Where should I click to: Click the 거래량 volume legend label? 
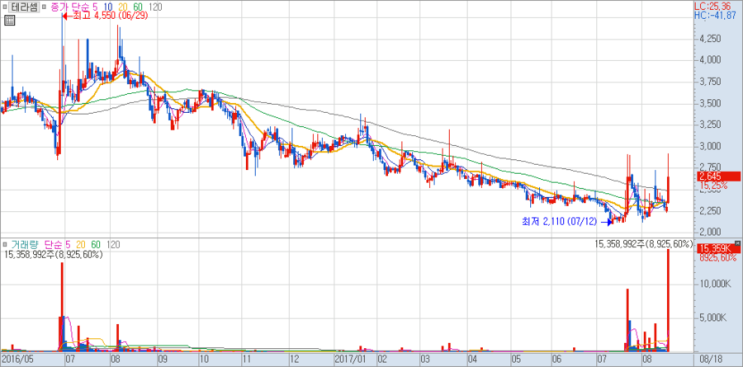click(x=25, y=244)
